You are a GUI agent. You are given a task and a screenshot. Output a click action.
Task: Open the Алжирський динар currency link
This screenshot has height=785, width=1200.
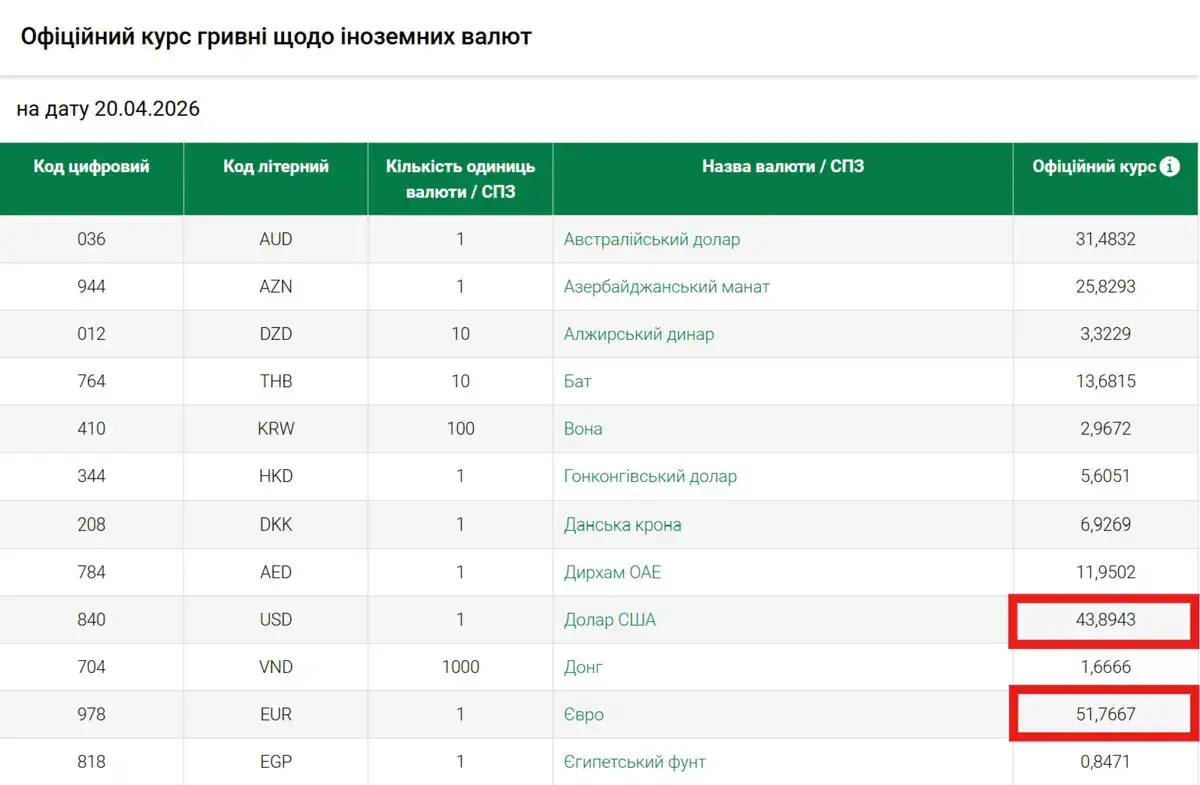point(639,334)
